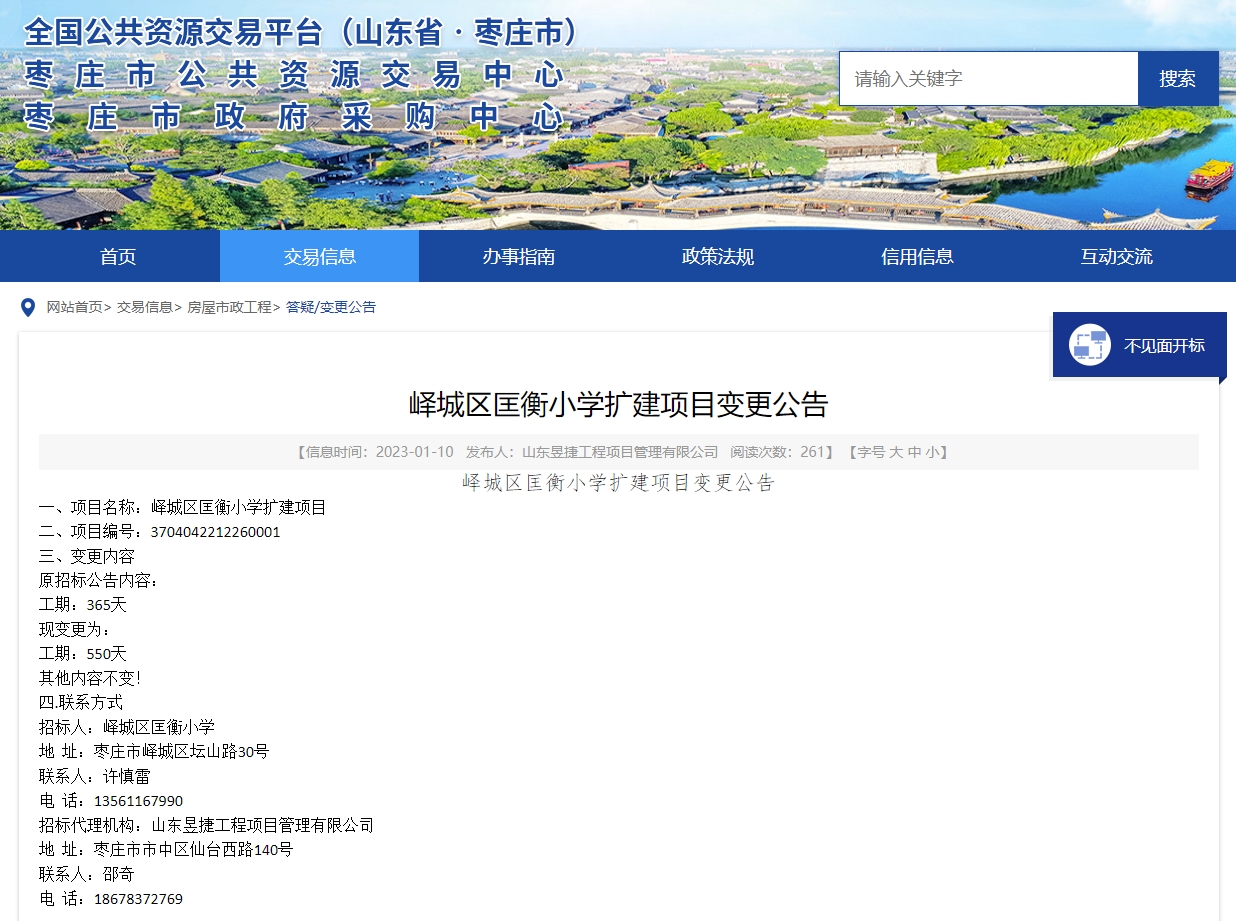Viewport: 1236px width, 921px height.
Task: Click the location pin icon in breadcrumb
Action: click(28, 307)
